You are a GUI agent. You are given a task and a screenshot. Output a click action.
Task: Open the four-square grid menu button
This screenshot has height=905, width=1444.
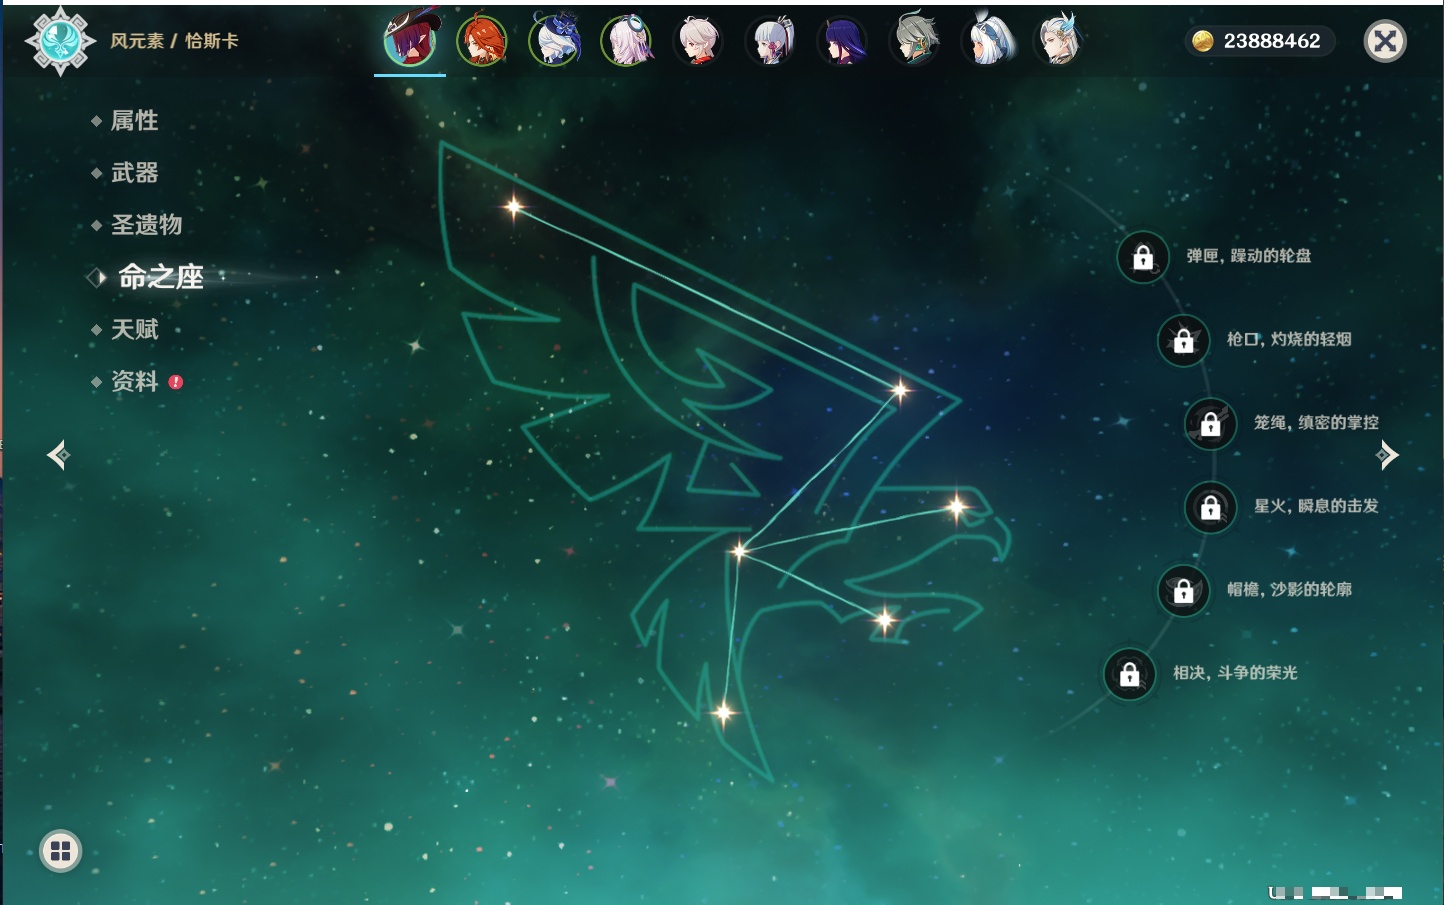pyautogui.click(x=60, y=851)
